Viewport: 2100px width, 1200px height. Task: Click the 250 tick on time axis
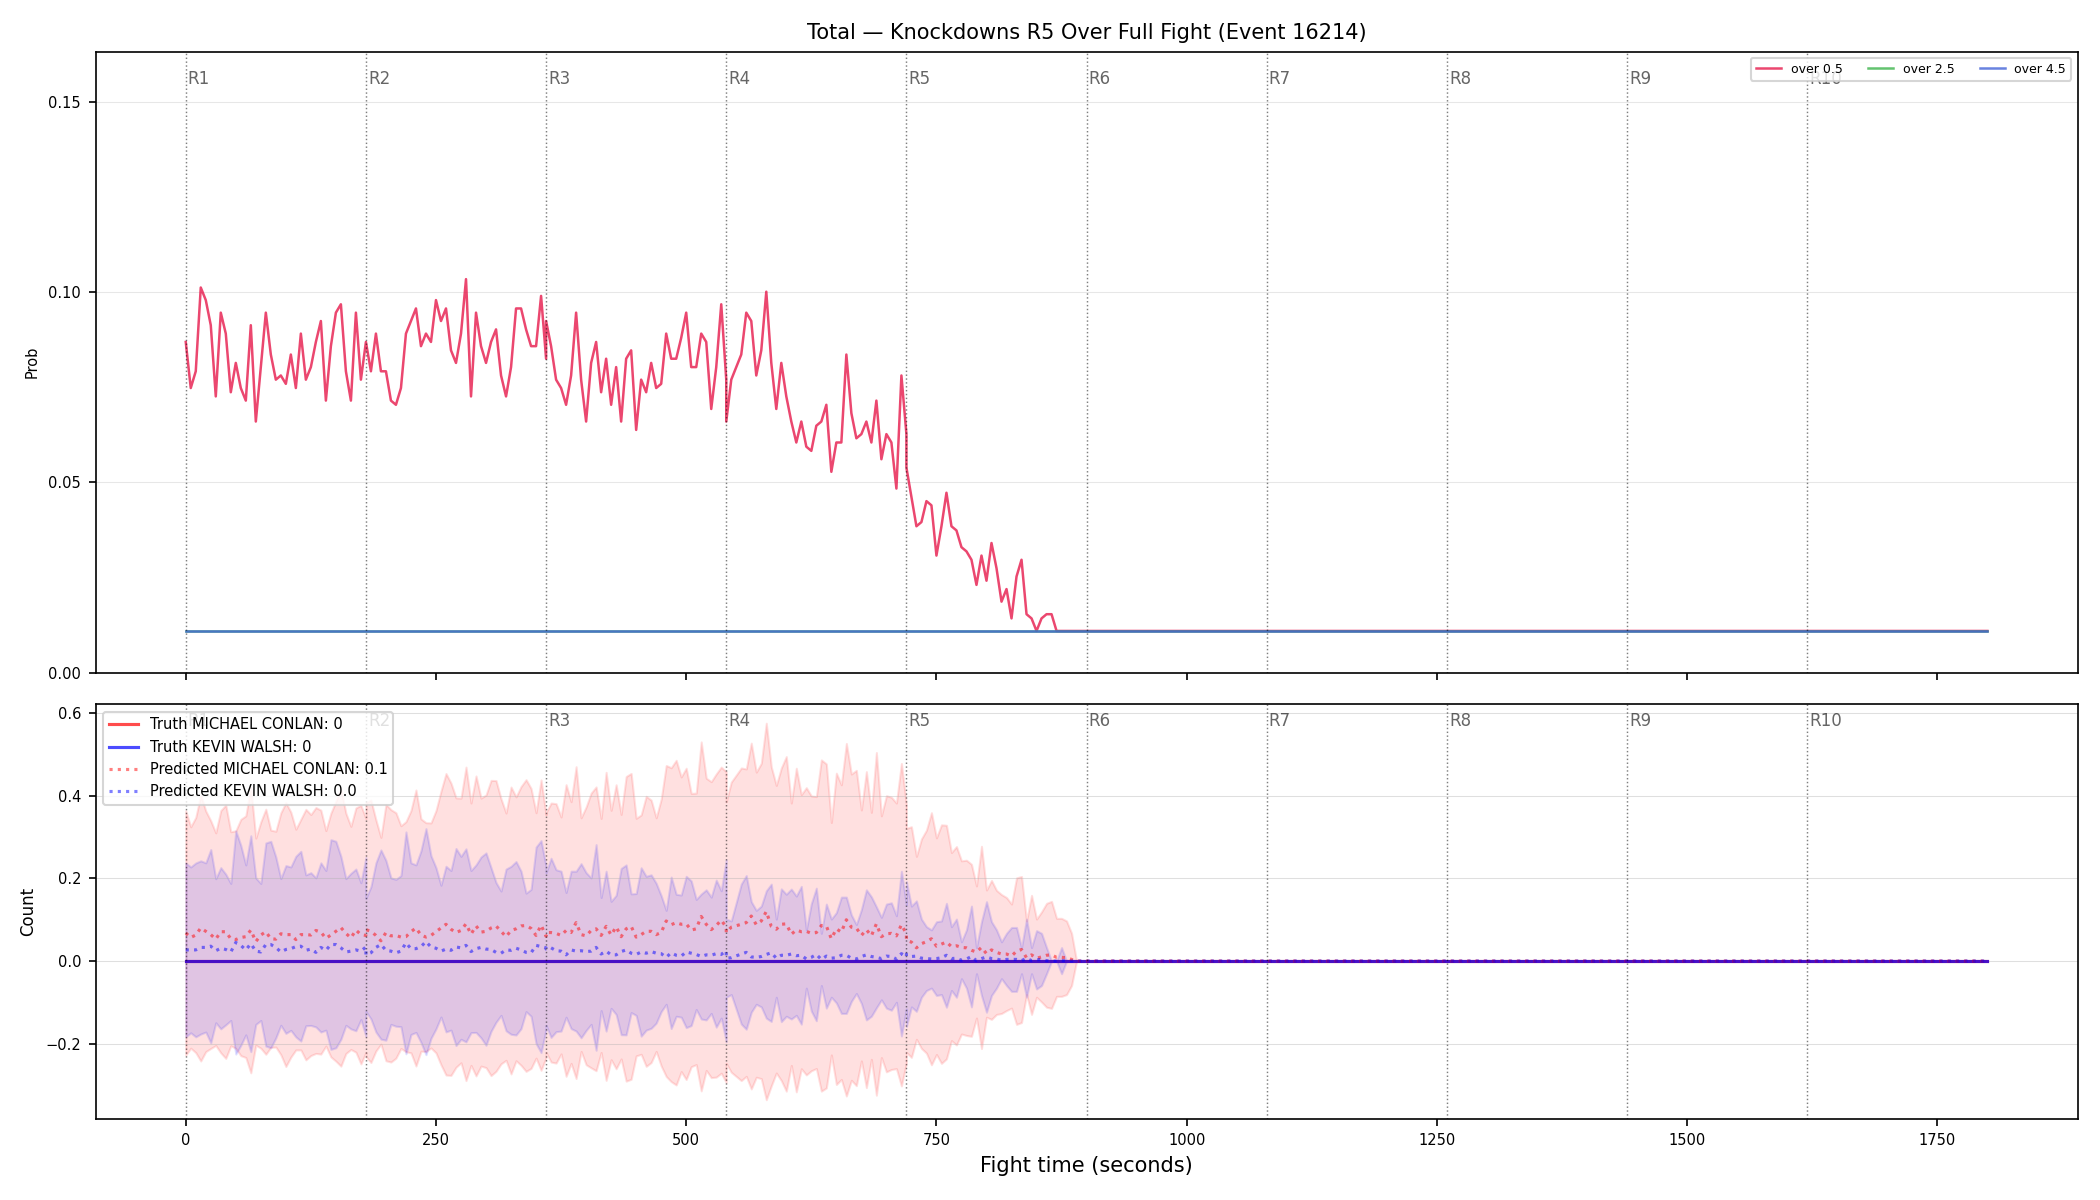pos(435,1139)
